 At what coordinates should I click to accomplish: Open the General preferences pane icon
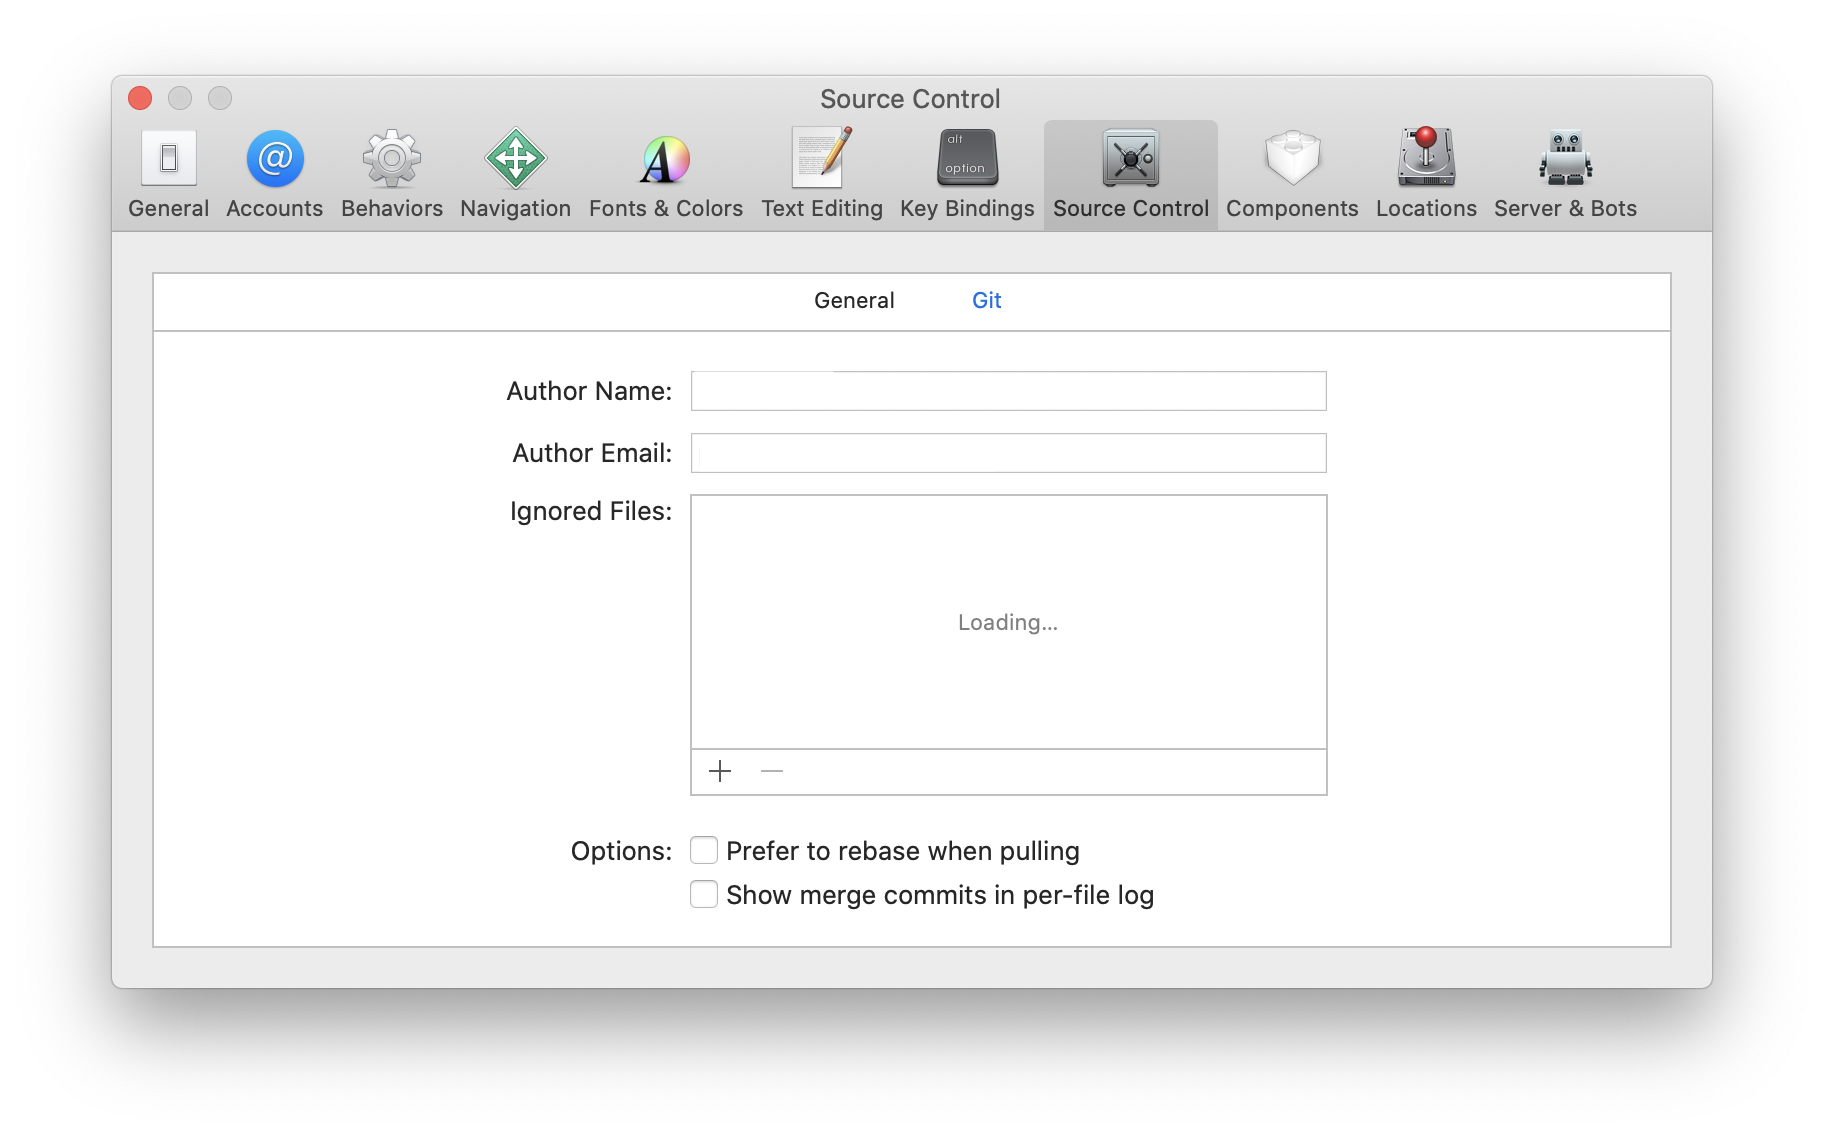point(168,158)
